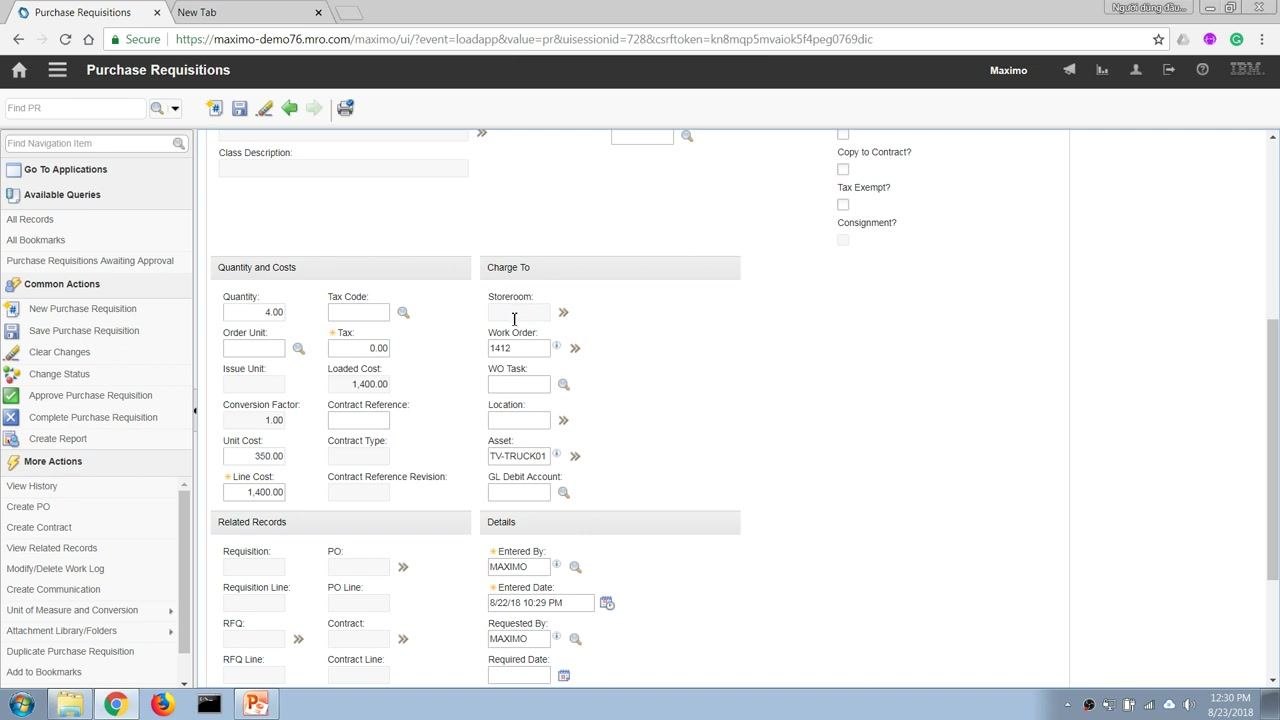Click the page vertical scrollbar
This screenshot has height=720, width=1280.
[x=1273, y=448]
